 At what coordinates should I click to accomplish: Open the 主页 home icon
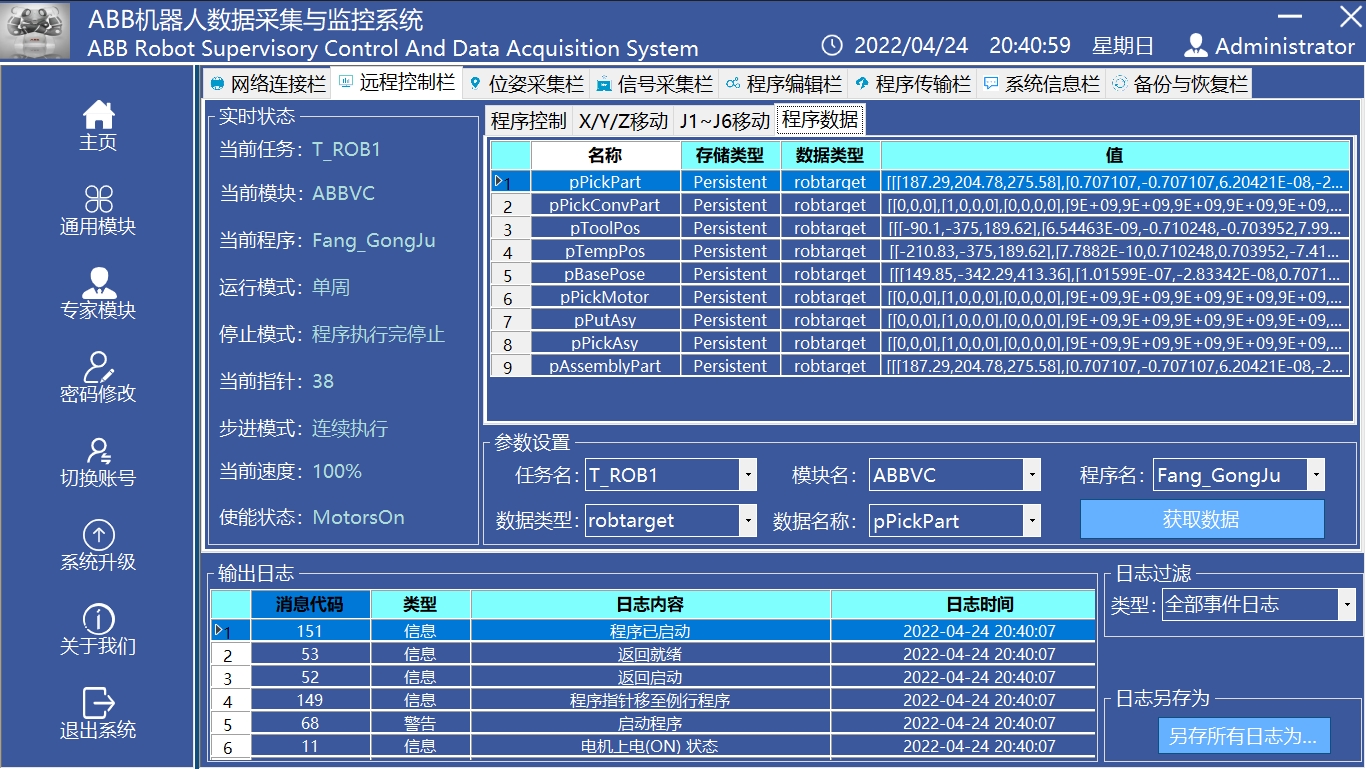[x=98, y=115]
